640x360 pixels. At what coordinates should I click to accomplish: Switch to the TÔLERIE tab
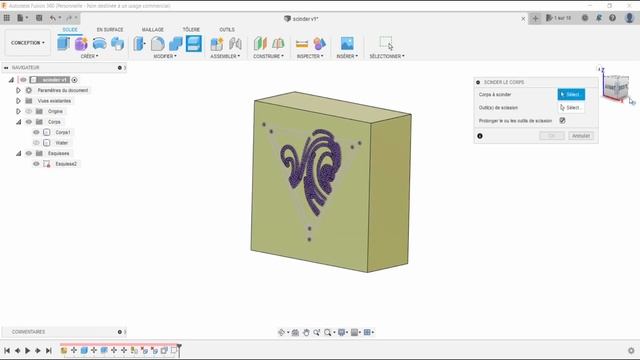[191, 30]
